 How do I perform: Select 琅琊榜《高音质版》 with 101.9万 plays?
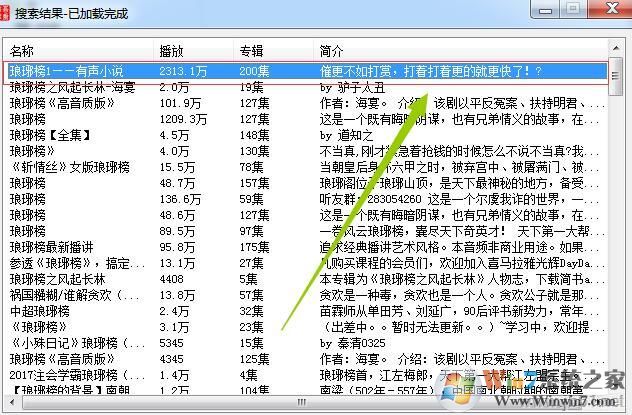coord(308,103)
